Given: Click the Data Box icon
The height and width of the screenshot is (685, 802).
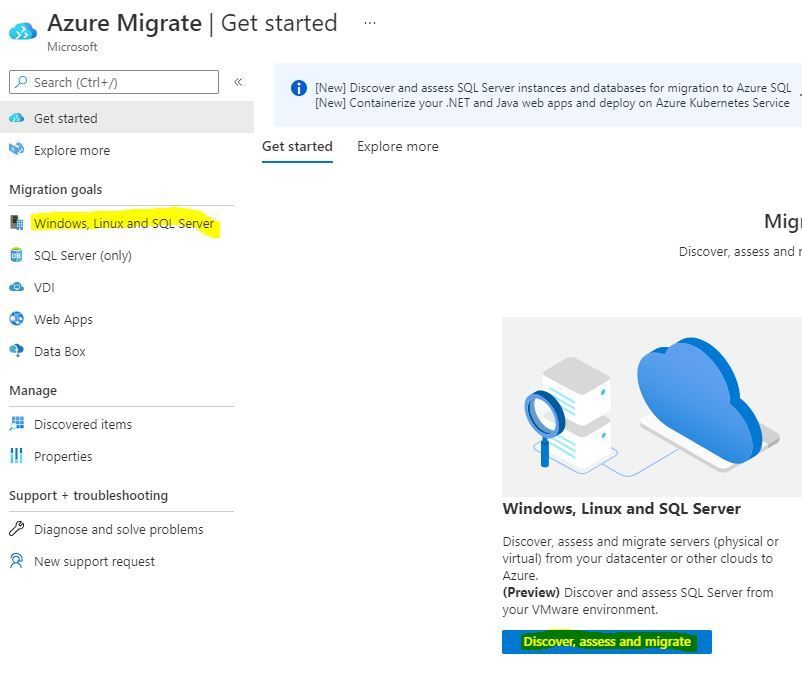Looking at the screenshot, I should pyautogui.click(x=16, y=351).
